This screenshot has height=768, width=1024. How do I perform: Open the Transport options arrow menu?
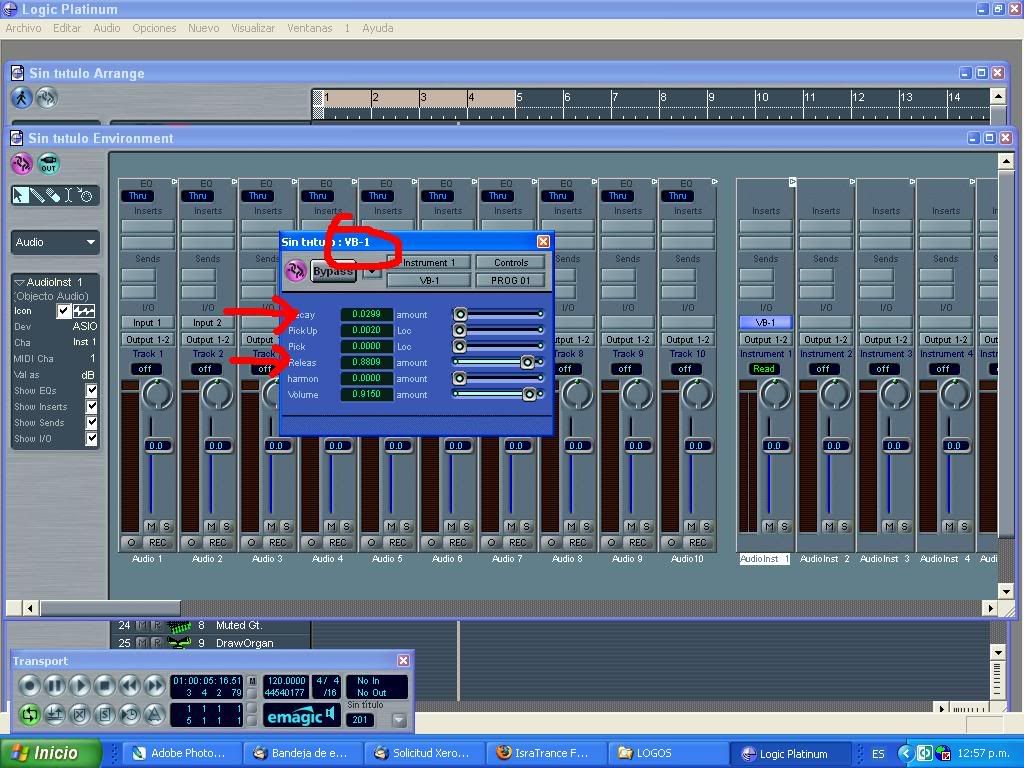coord(399,720)
